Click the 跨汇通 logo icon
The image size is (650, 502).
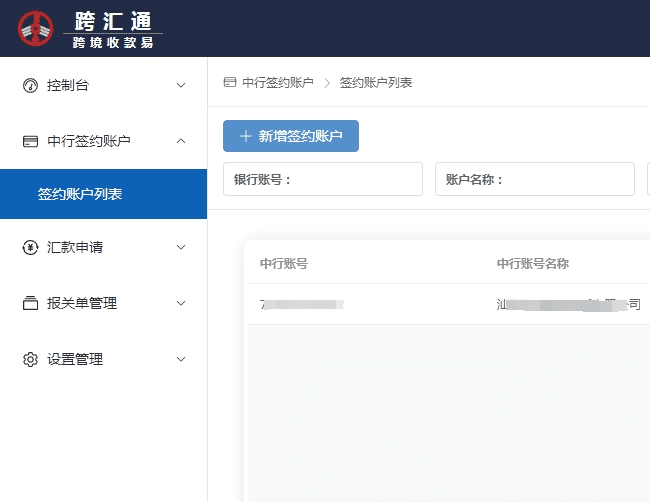[x=36, y=28]
